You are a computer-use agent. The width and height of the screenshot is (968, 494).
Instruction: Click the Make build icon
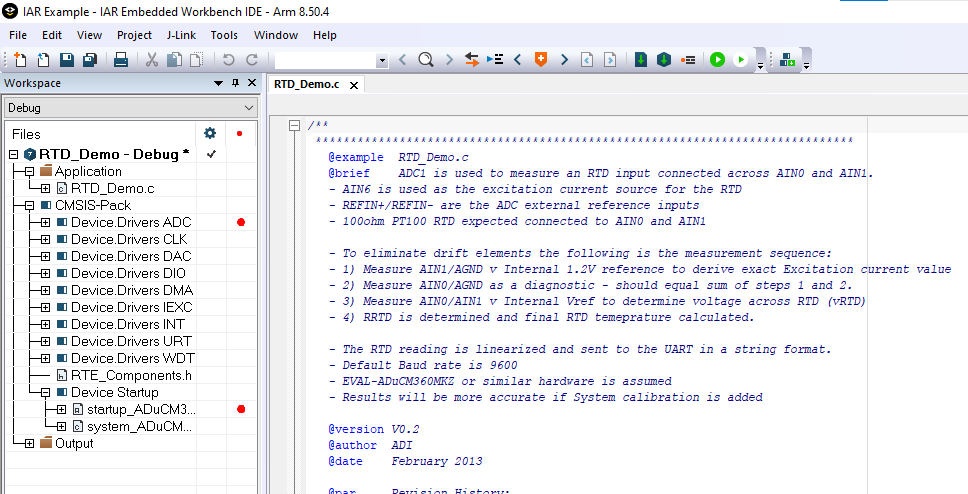click(x=664, y=60)
